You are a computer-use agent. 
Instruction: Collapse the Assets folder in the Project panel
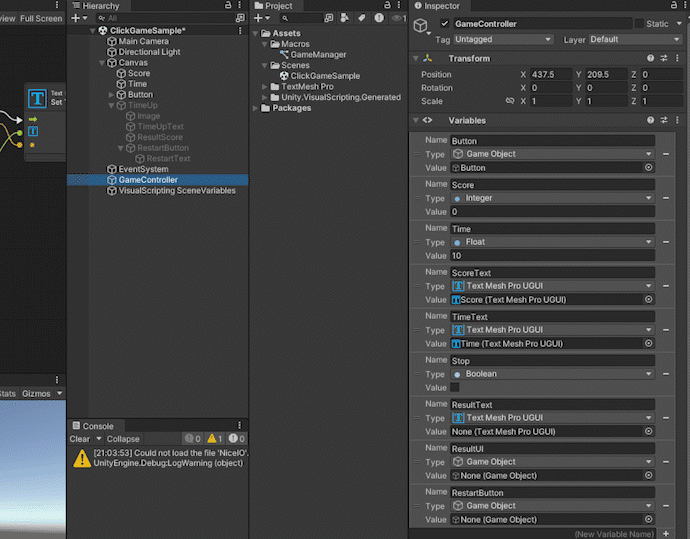255,33
